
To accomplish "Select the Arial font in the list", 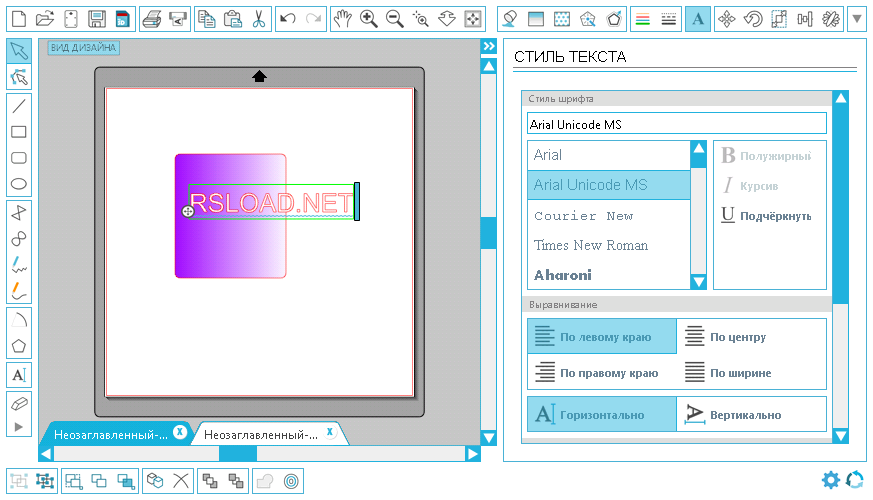I will pyautogui.click(x=609, y=155).
